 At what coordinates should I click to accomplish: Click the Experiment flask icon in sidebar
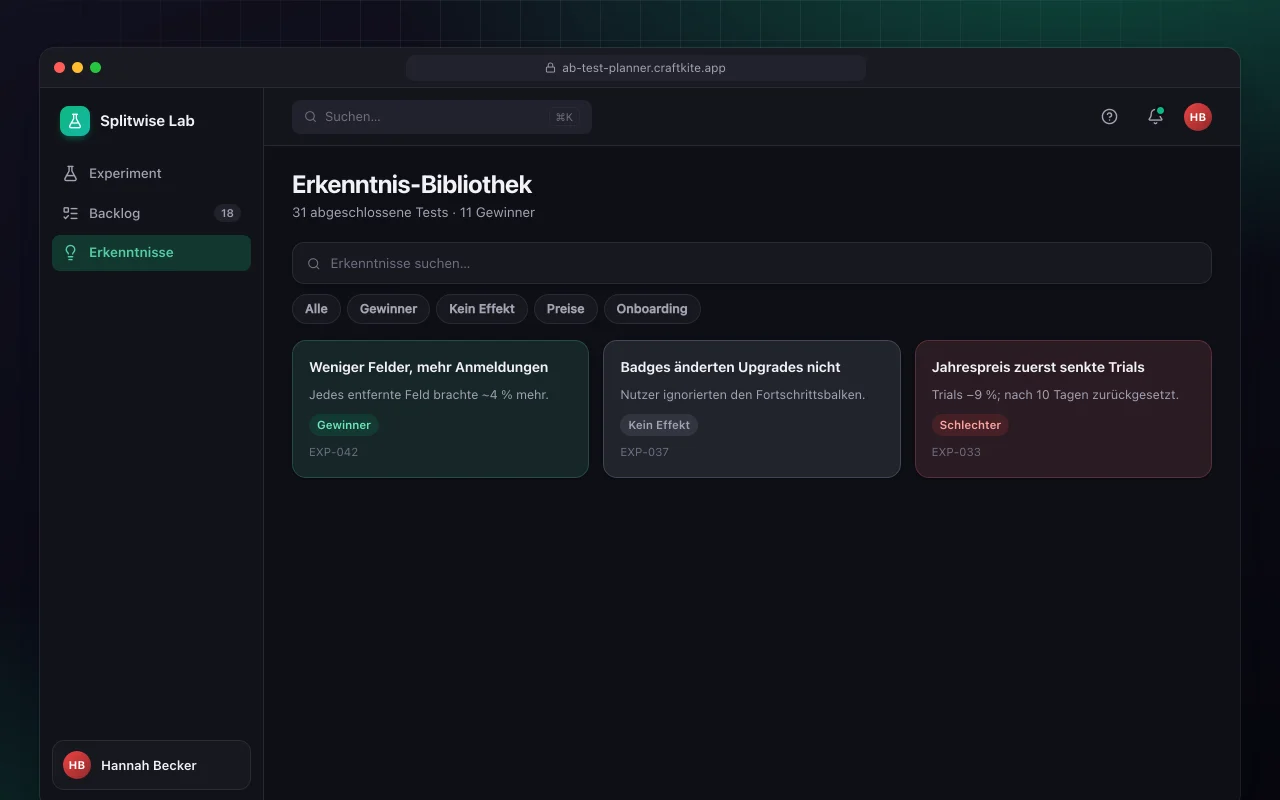pos(70,173)
